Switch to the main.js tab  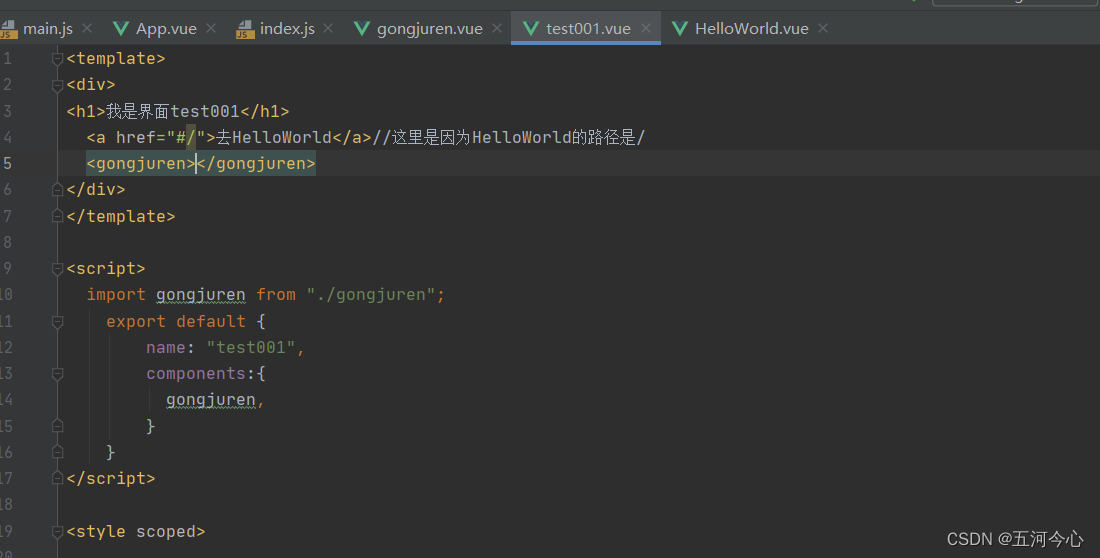coord(47,29)
